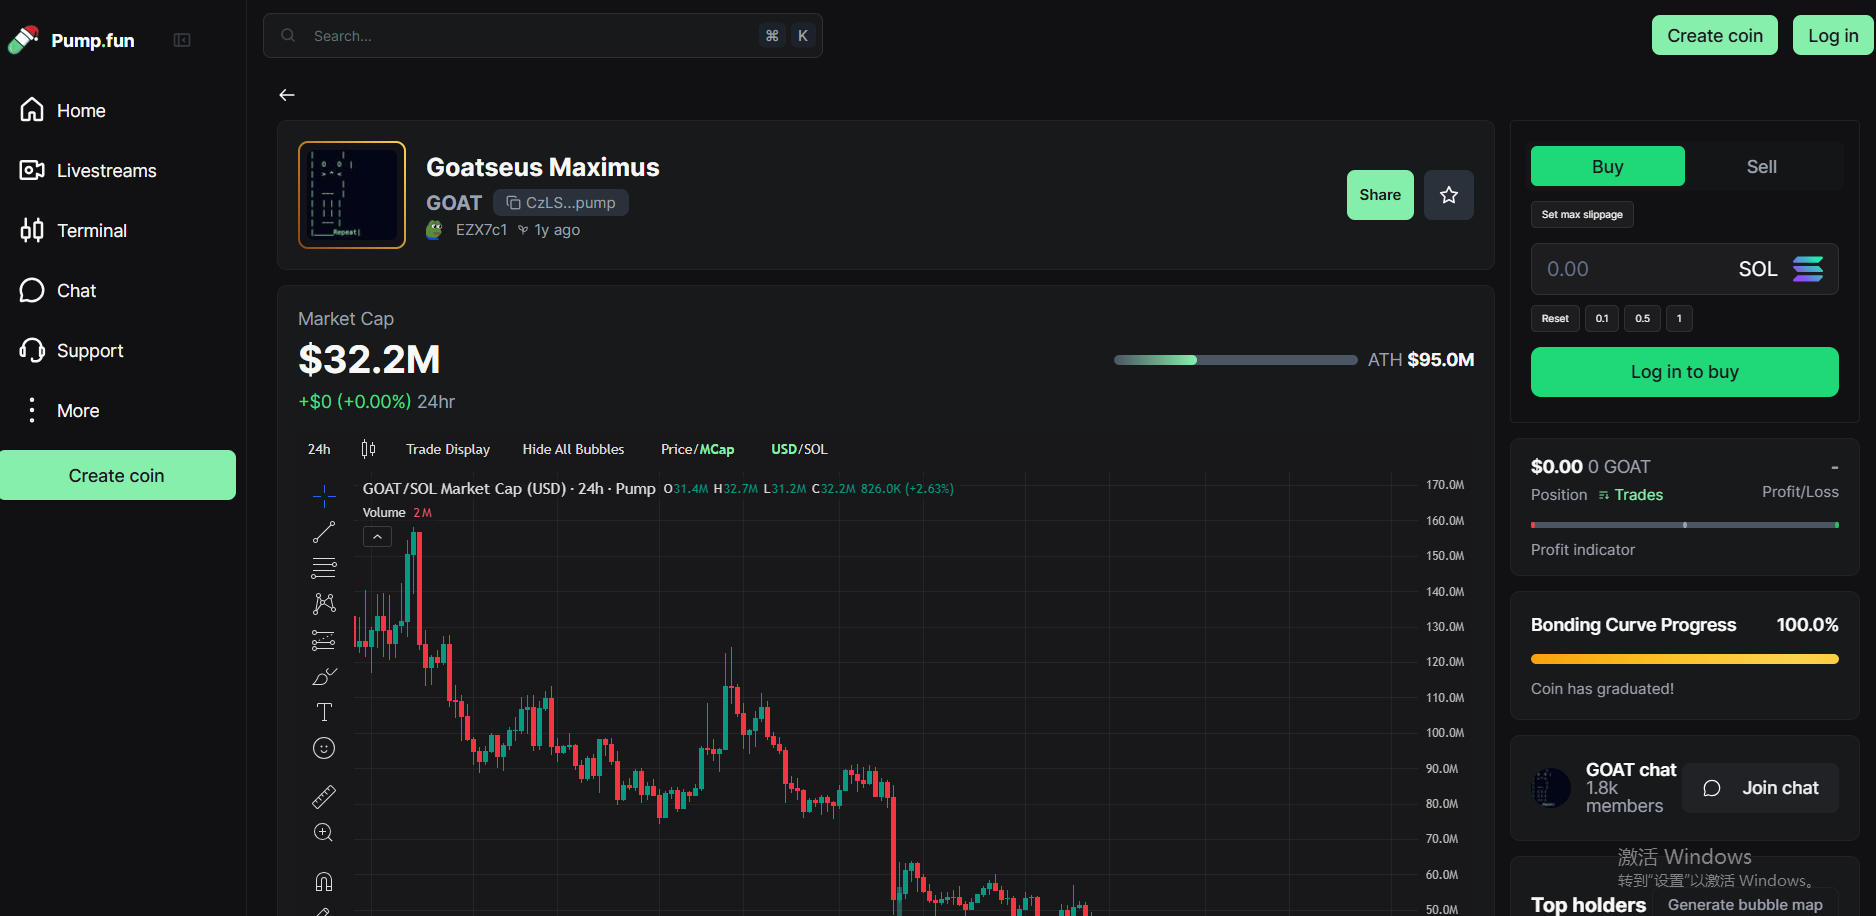
Task: Choose the text annotation tool
Action: point(324,712)
